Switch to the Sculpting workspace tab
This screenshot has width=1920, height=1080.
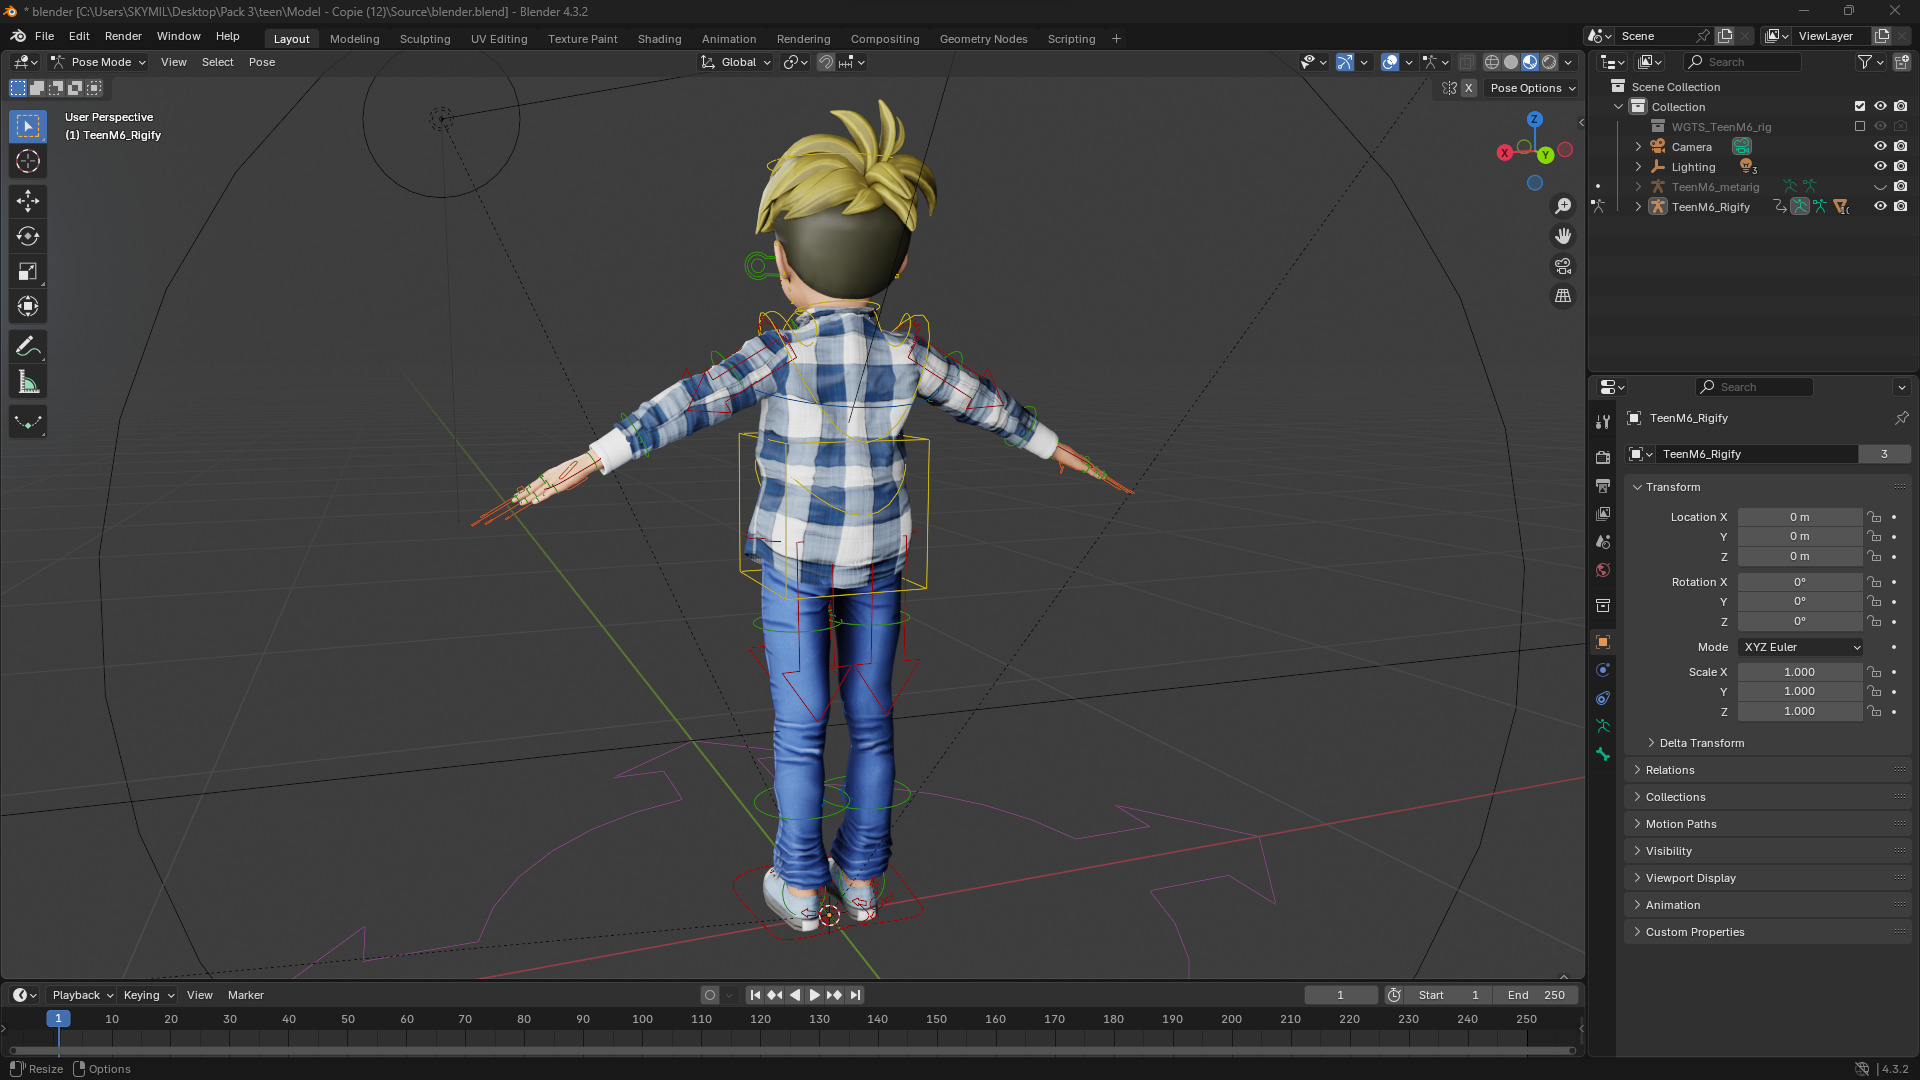click(x=425, y=39)
